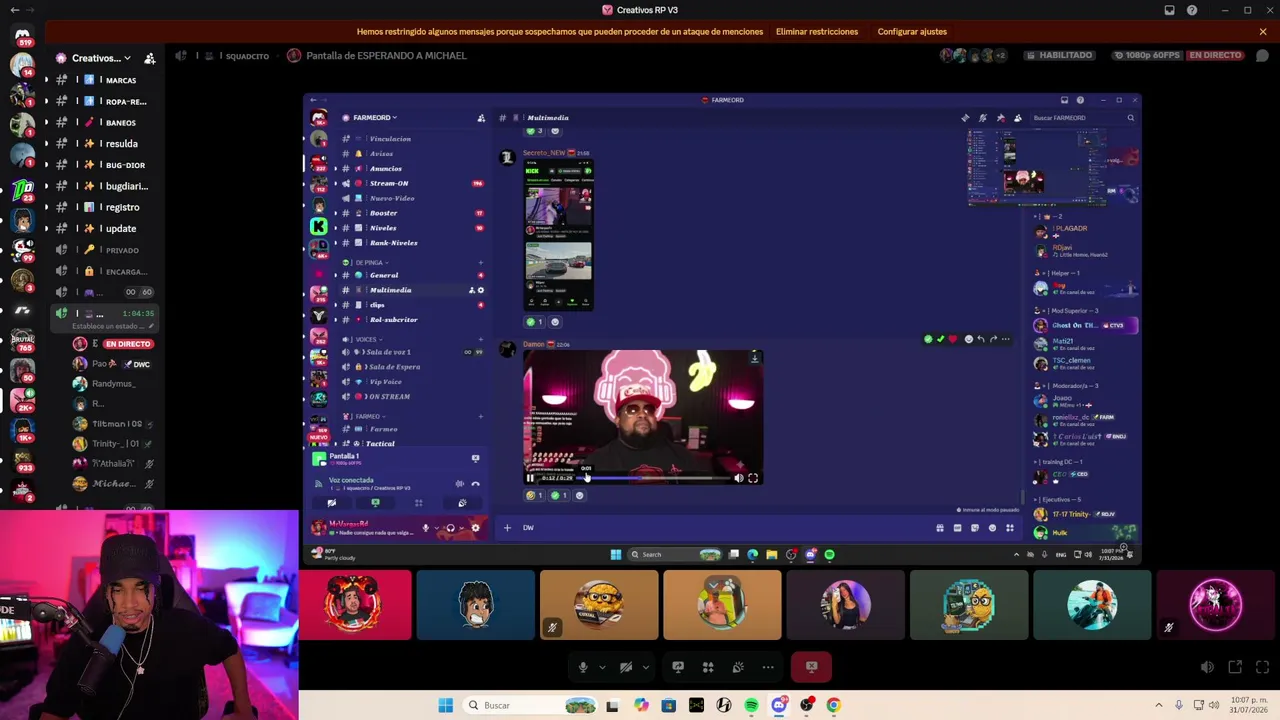Image resolution: width=1280 pixels, height=720 pixels.
Task: Show the voice channel chat icon
Action: pos(1262,56)
